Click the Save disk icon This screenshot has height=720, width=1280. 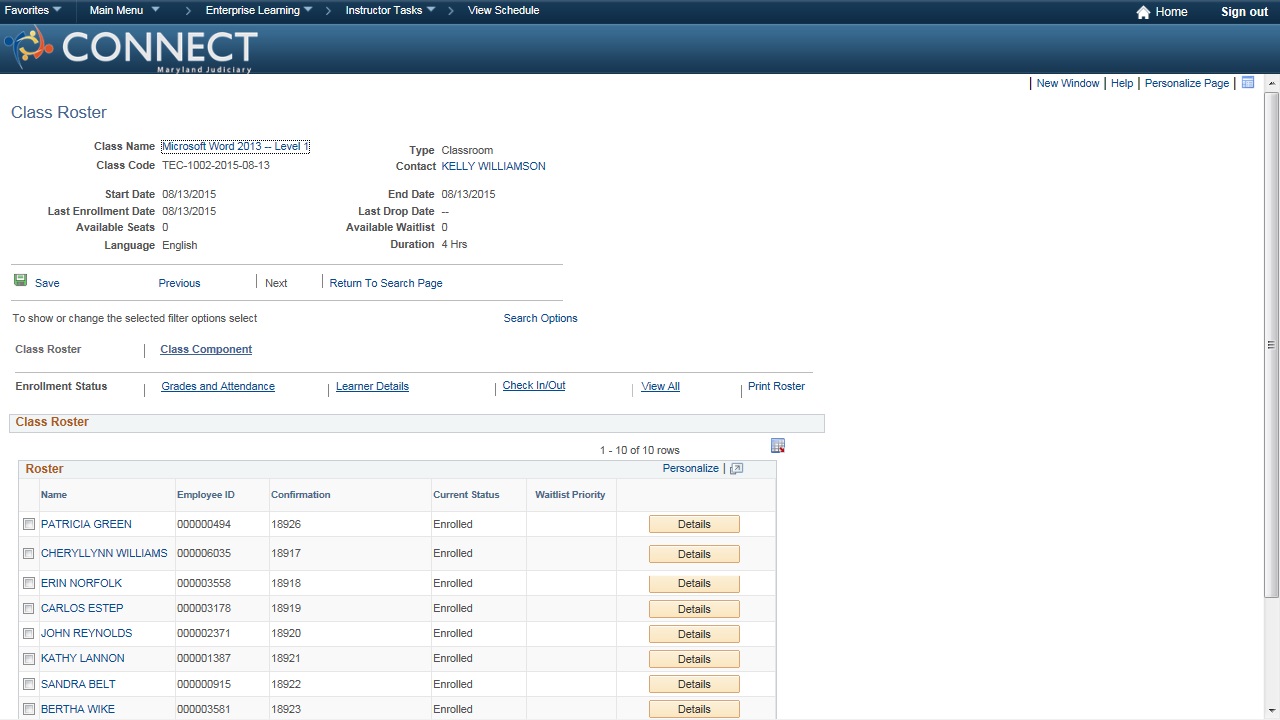pos(20,281)
